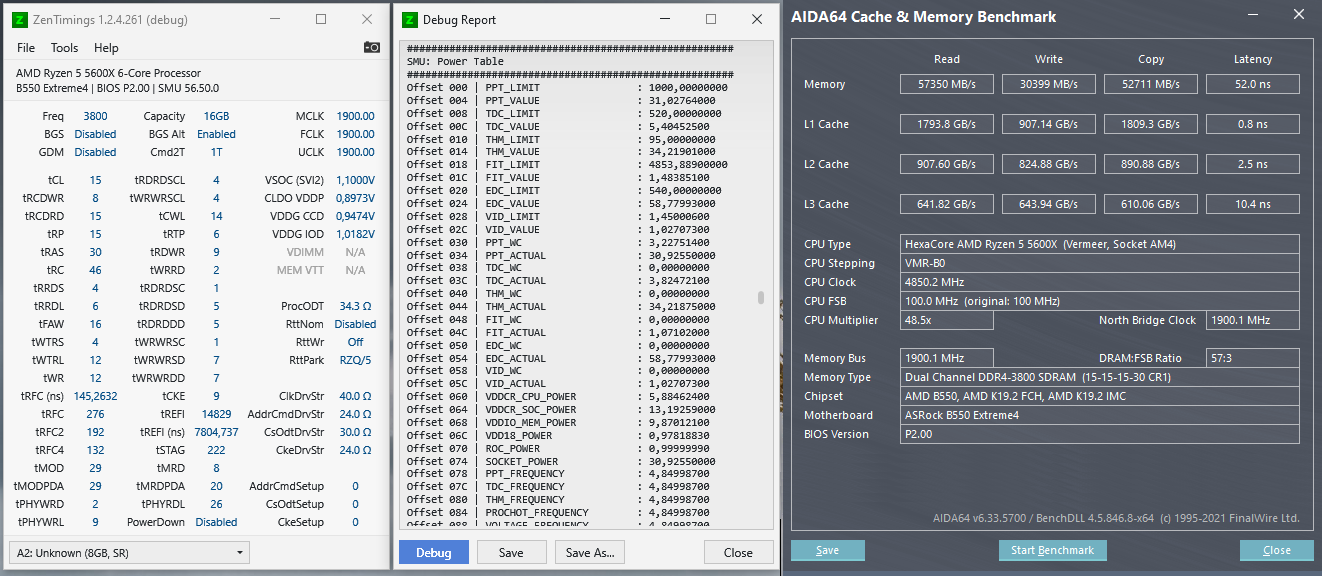Open the Help menu in ZenTimings
This screenshot has width=1323, height=576.
[106, 48]
